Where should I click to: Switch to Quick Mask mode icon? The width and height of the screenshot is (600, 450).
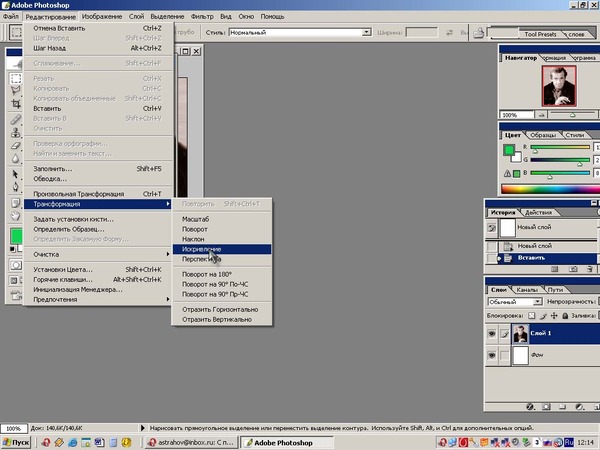pyautogui.click(x=16, y=265)
